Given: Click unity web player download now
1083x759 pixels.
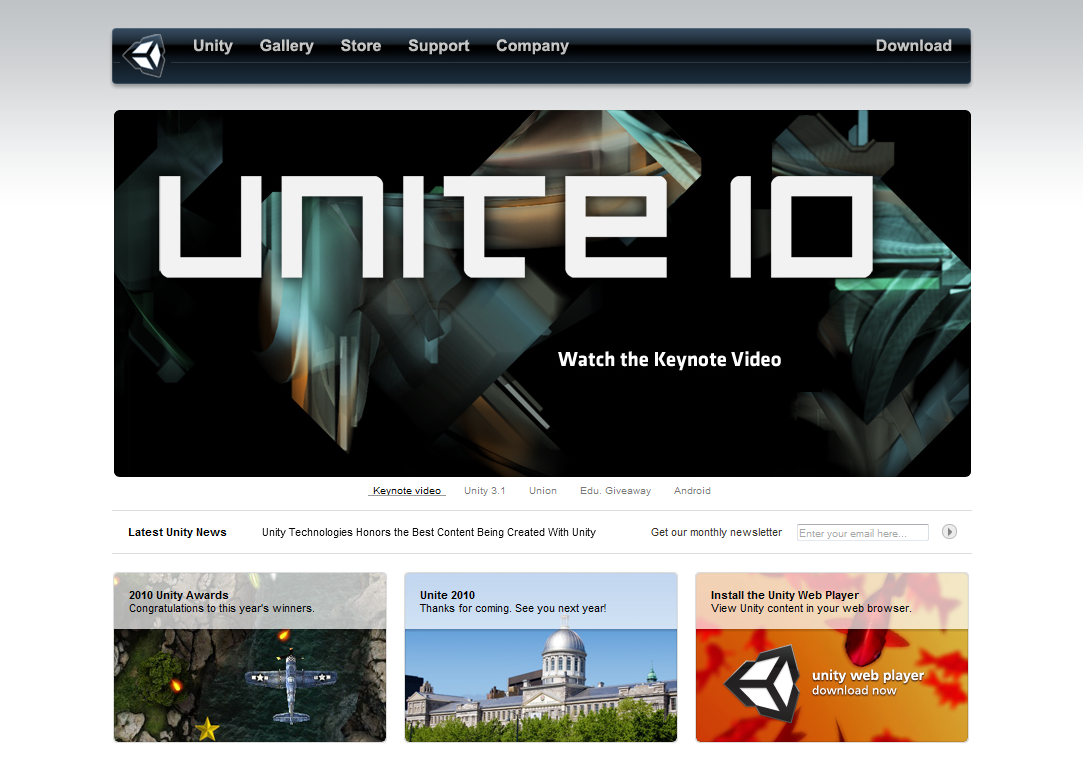Looking at the screenshot, I should (868, 682).
